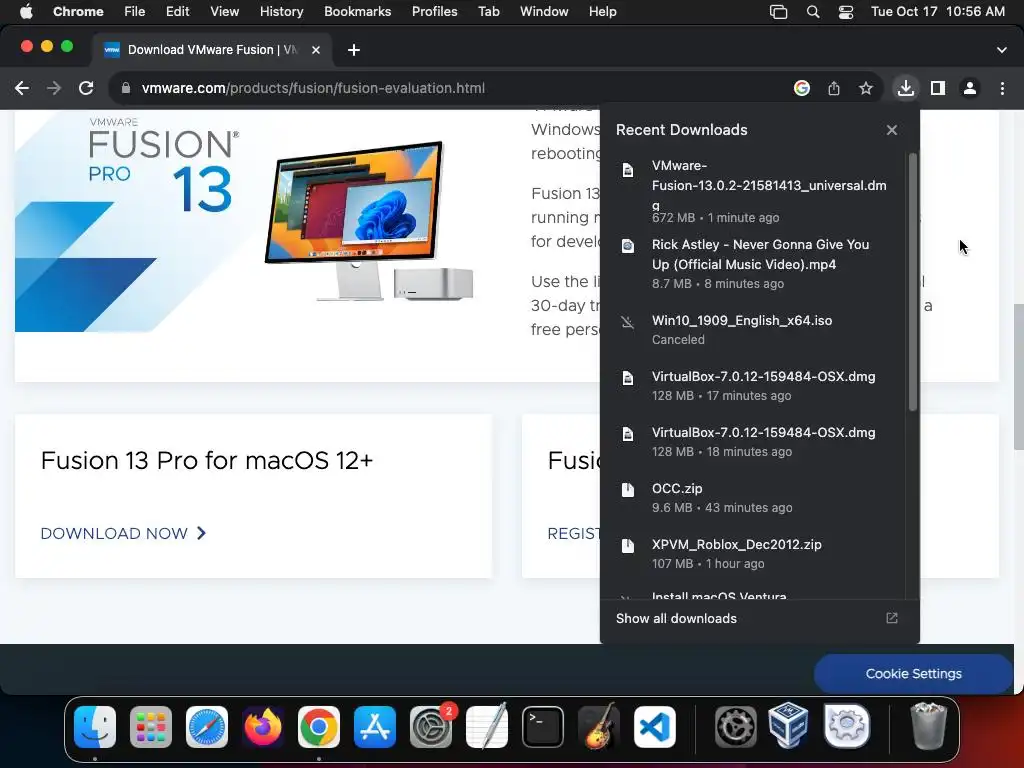
Task: Open Terminal from the dock
Action: (543, 726)
